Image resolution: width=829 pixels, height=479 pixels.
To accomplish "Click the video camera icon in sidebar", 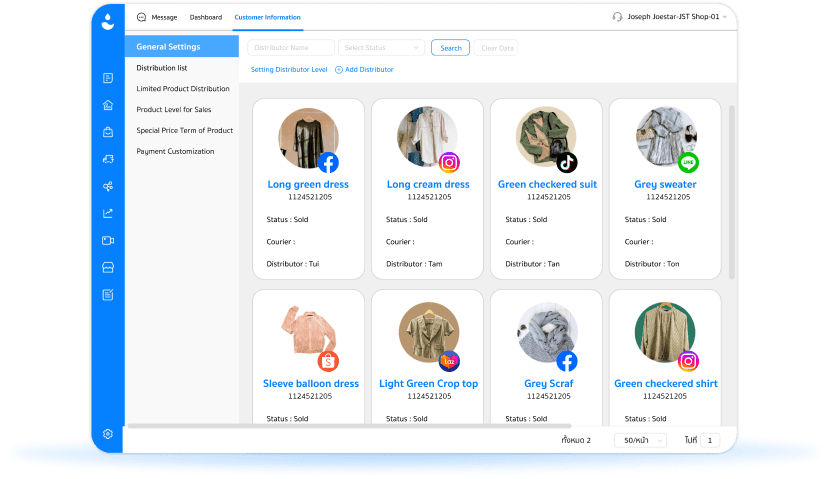I will tap(107, 240).
